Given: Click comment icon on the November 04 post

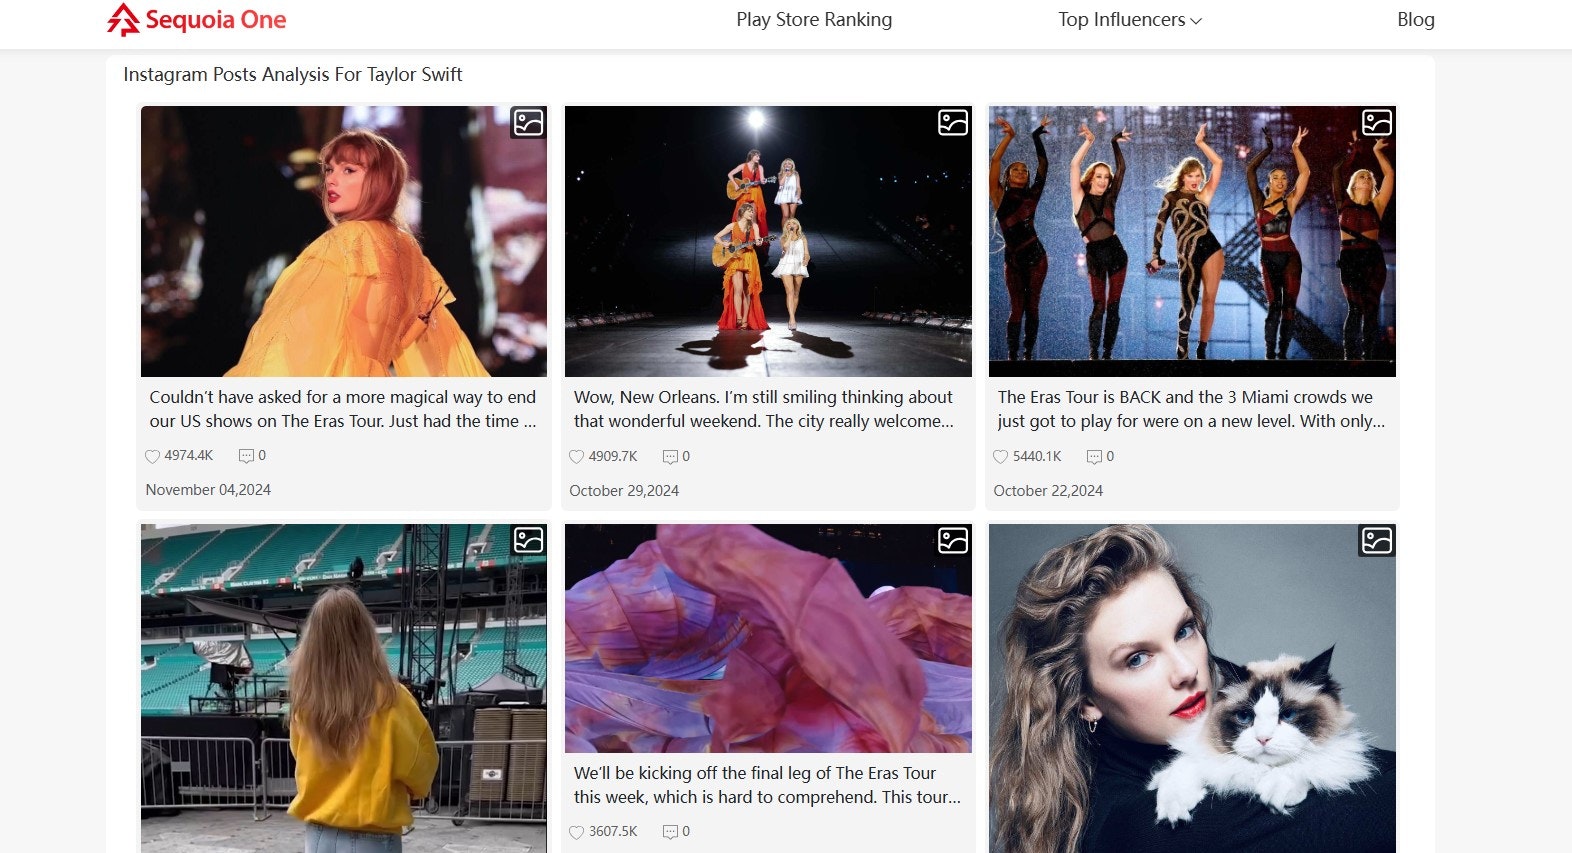Looking at the screenshot, I should point(246,456).
